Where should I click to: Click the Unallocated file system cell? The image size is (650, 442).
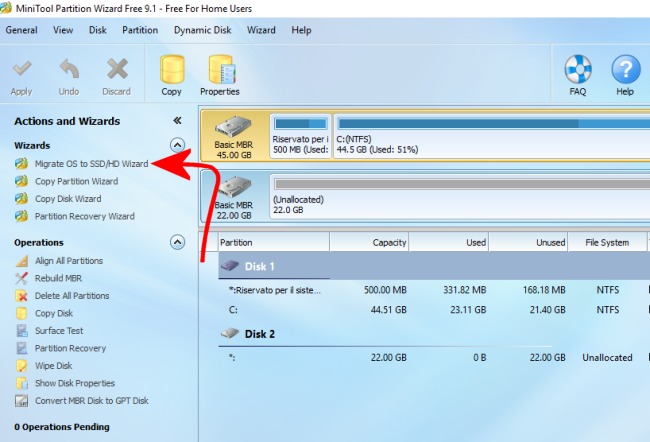[607, 357]
